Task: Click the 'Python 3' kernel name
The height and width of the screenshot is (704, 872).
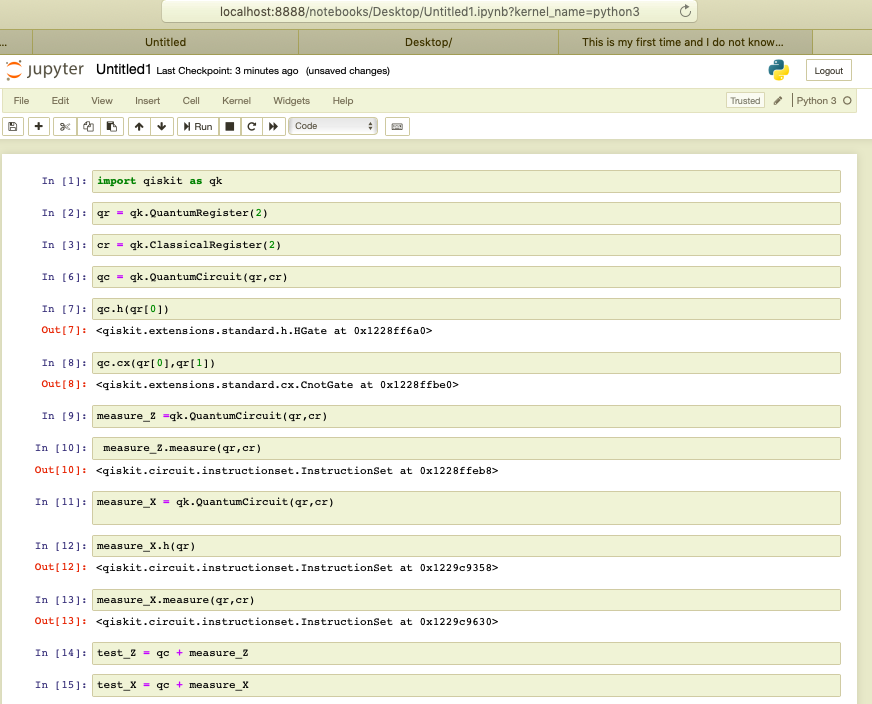Action: (816, 101)
